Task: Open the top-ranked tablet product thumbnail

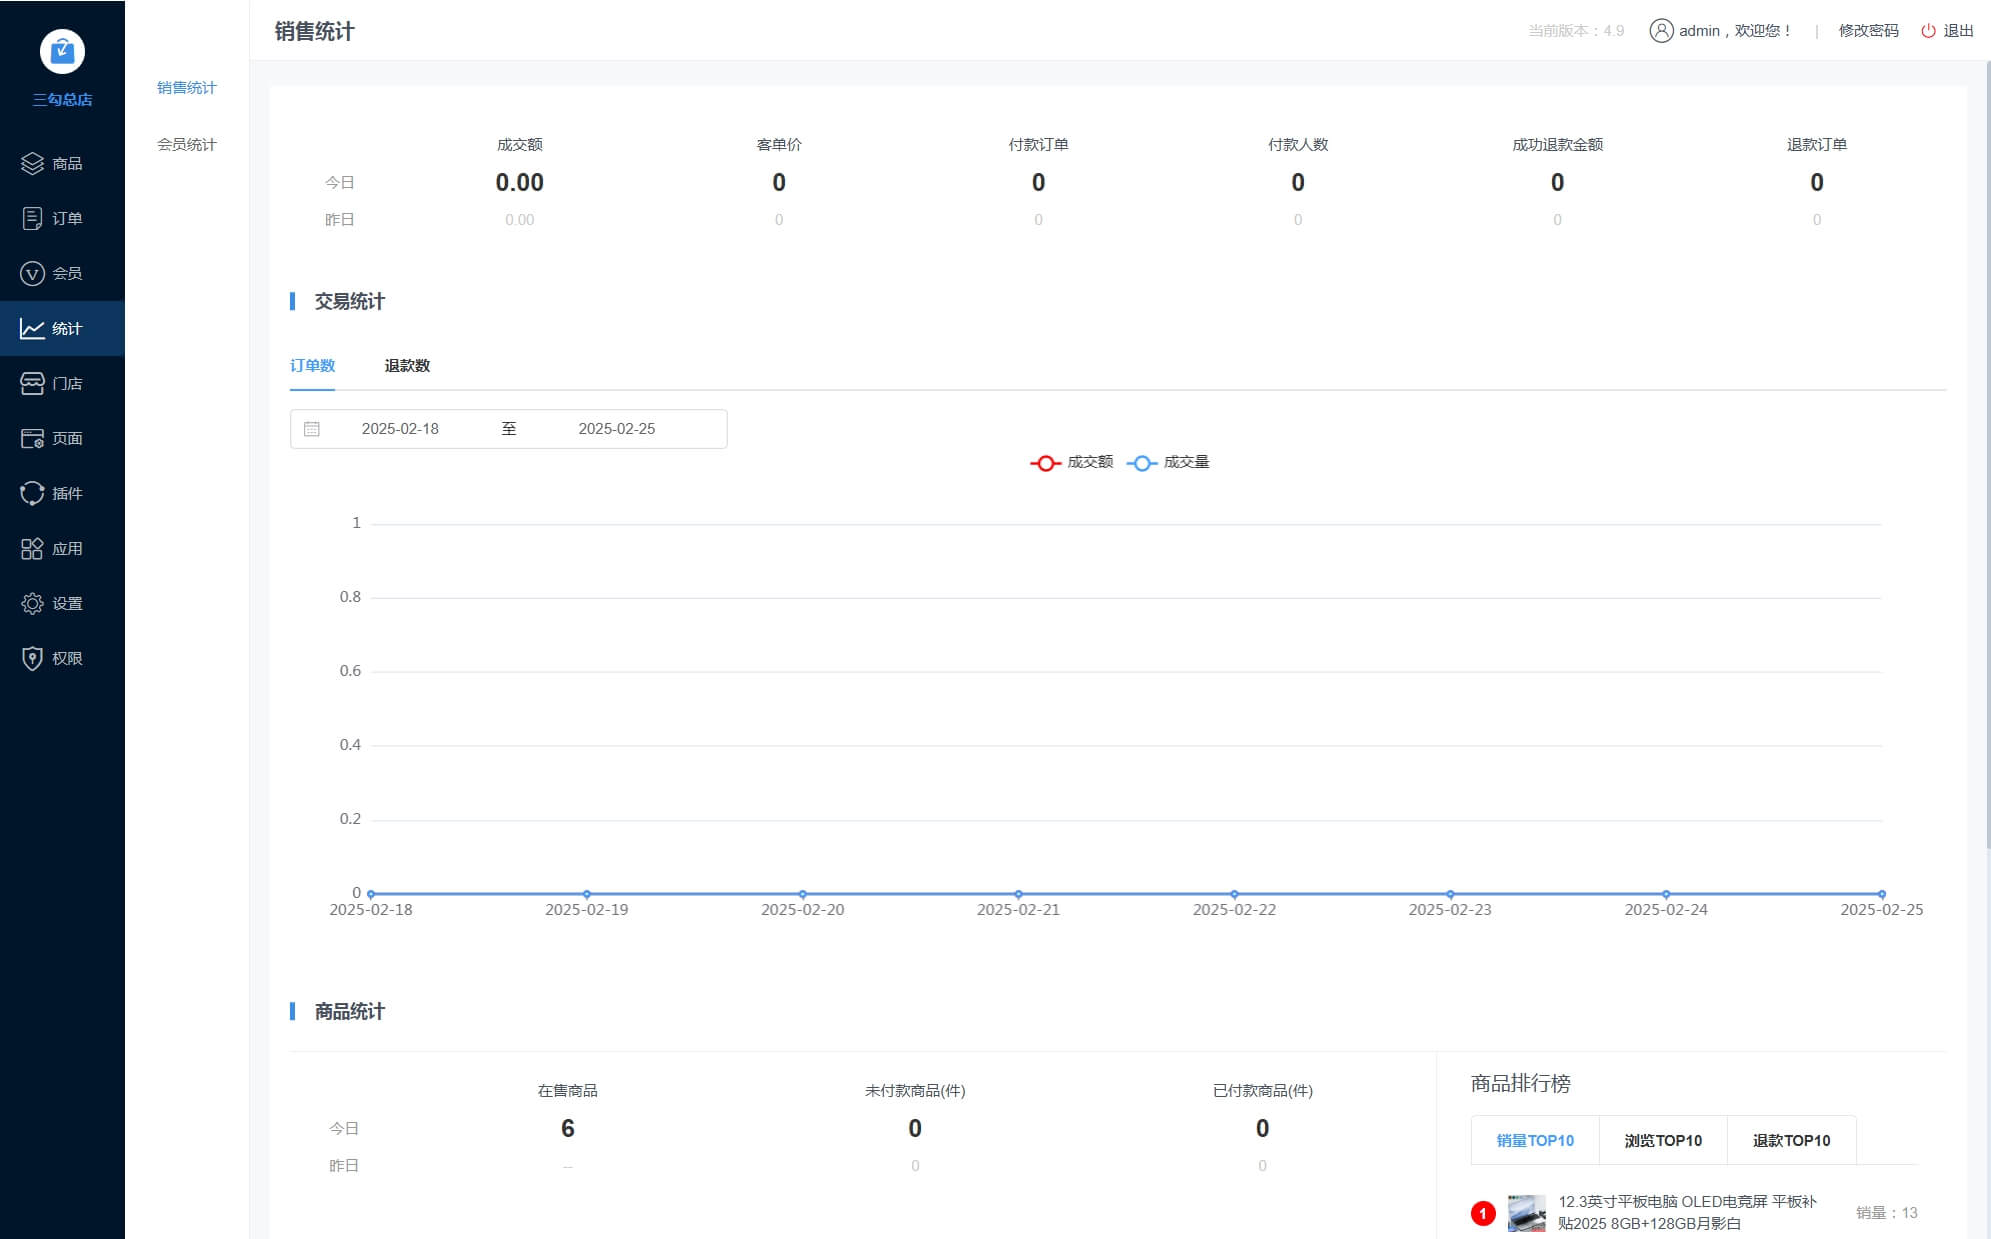Action: (1525, 1213)
